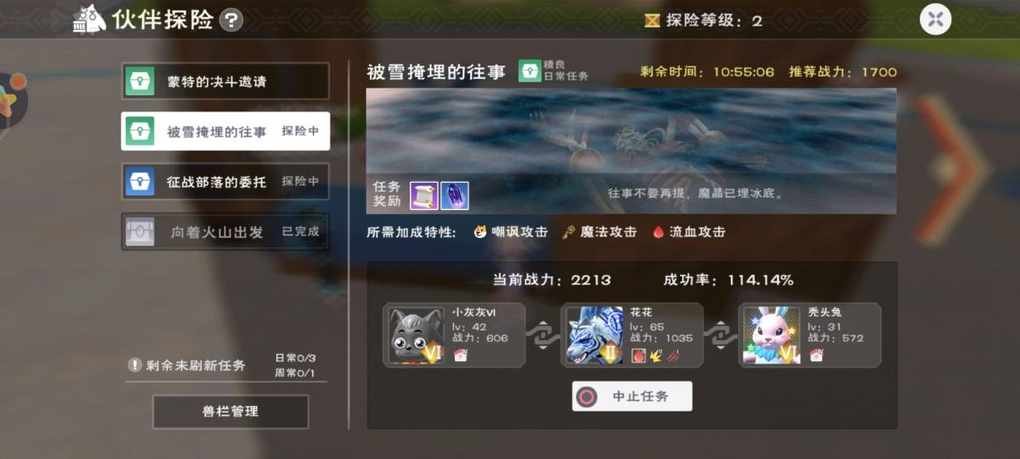Tap link icon between 小灰灰 and 花花

(x=543, y=335)
